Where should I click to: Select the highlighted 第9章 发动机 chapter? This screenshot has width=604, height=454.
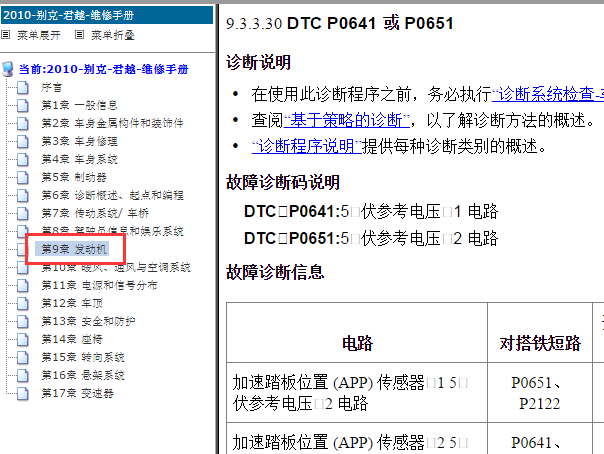tap(74, 249)
